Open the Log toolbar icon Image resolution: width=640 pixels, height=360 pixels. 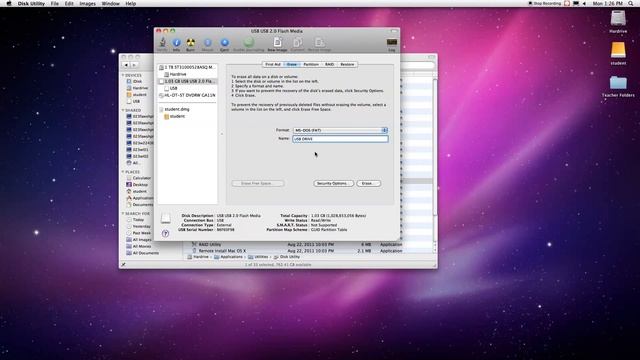point(392,42)
